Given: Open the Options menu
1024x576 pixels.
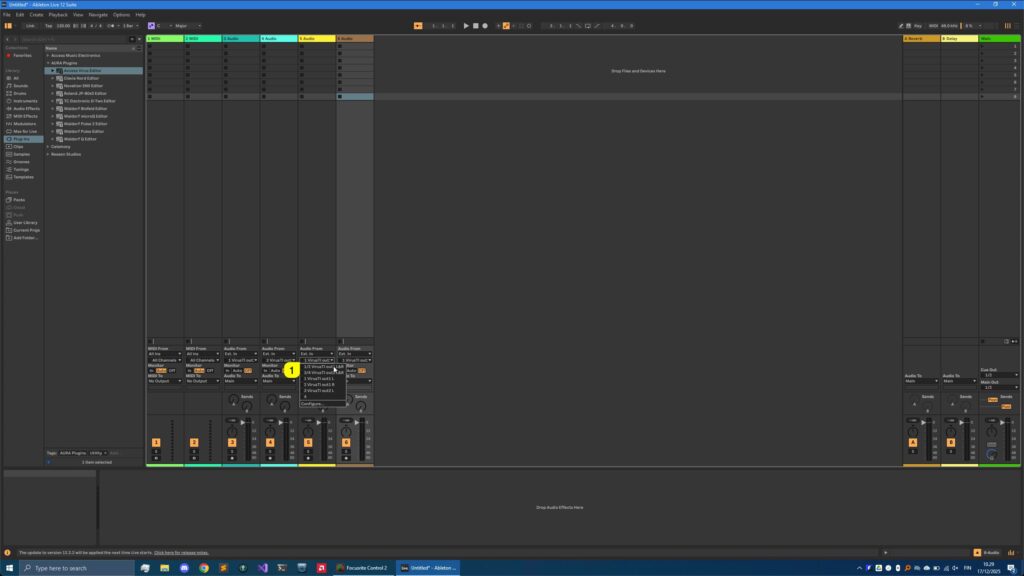Looking at the screenshot, I should click(122, 15).
